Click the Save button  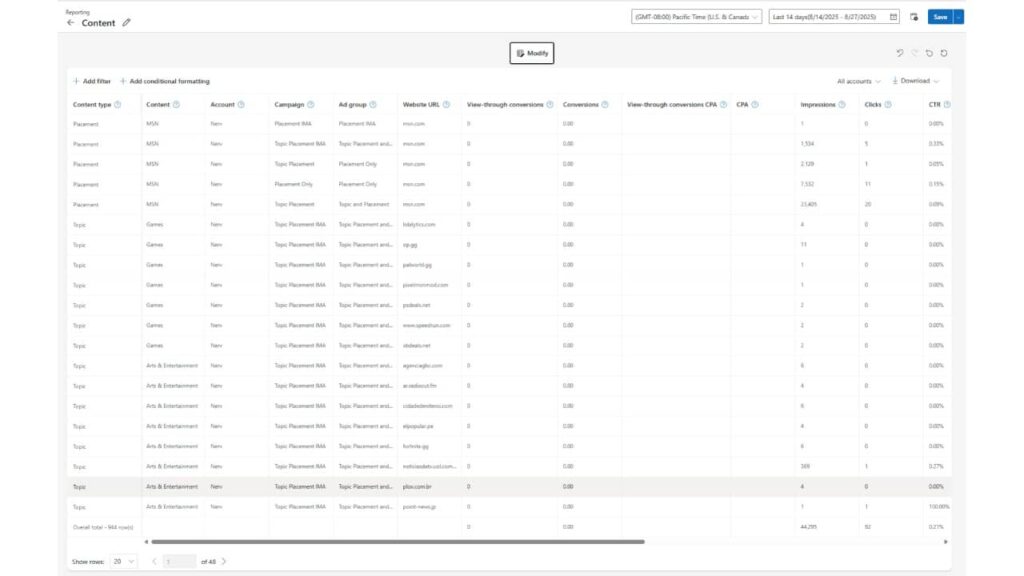(x=942, y=16)
